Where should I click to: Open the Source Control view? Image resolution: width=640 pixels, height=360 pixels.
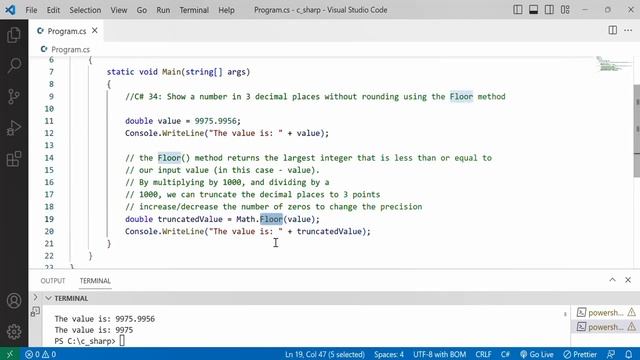(x=14, y=96)
